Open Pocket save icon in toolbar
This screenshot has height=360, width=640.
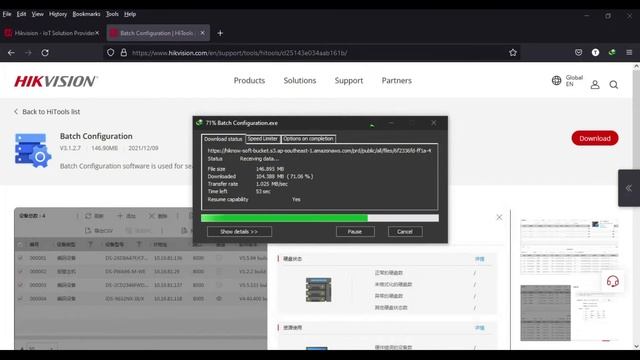pos(578,52)
